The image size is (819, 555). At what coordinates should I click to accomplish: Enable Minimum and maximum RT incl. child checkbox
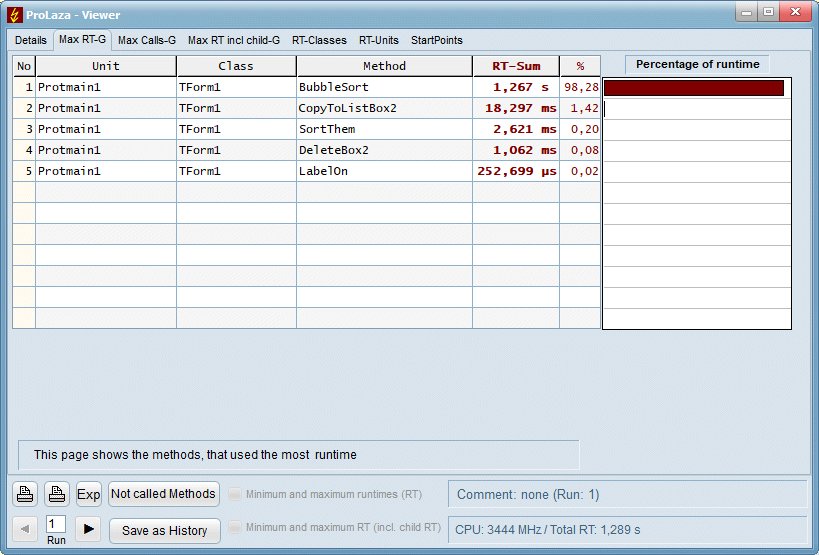click(235, 528)
